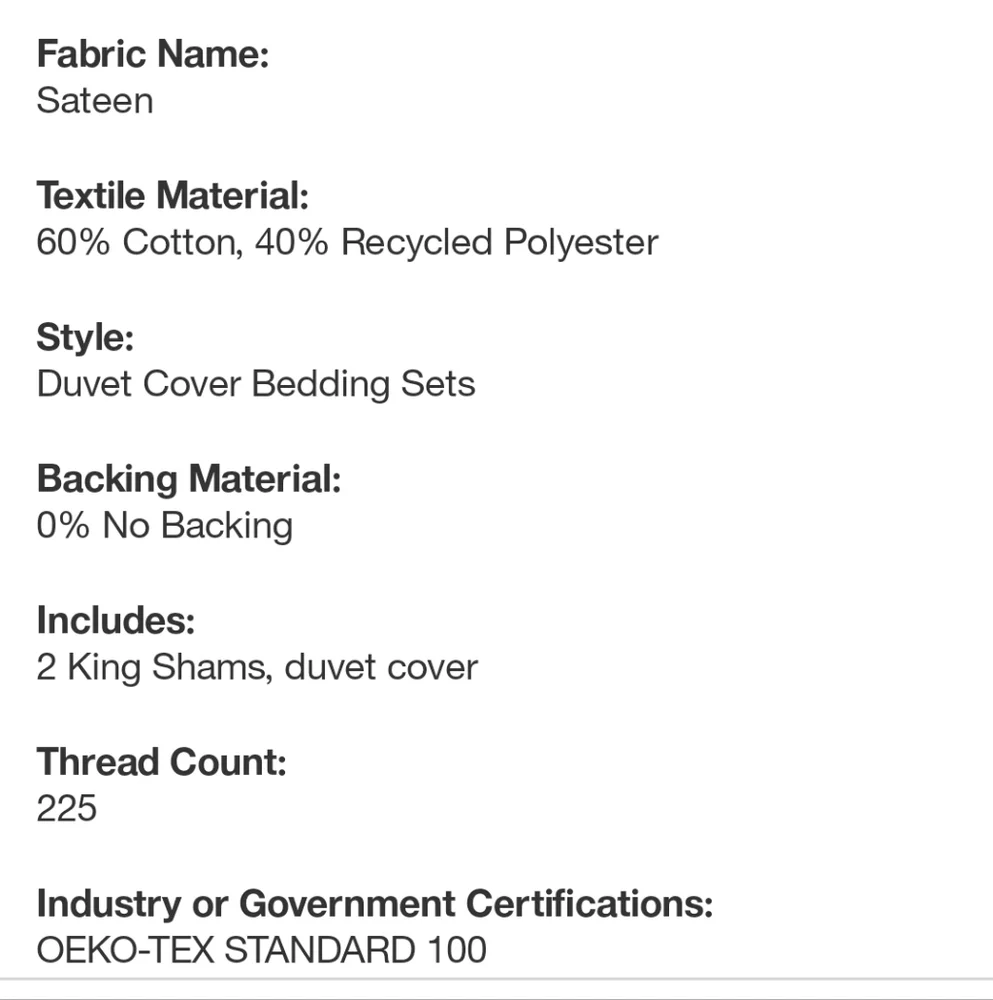993x1000 pixels.
Task: Click the Backing Material heading
Action: point(189,479)
